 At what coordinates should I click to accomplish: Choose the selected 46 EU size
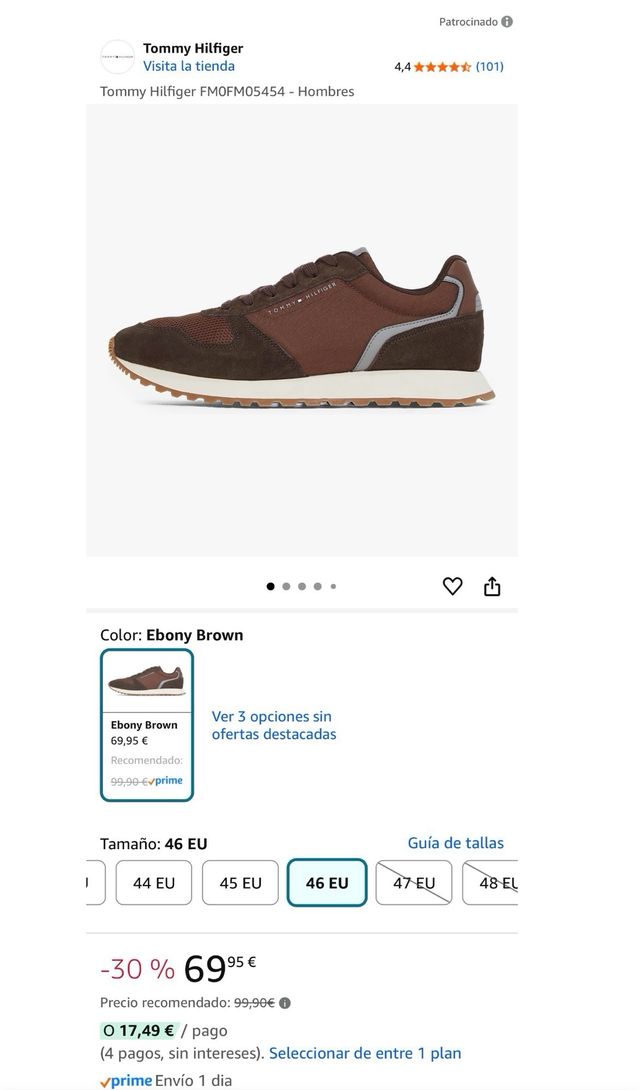(327, 883)
